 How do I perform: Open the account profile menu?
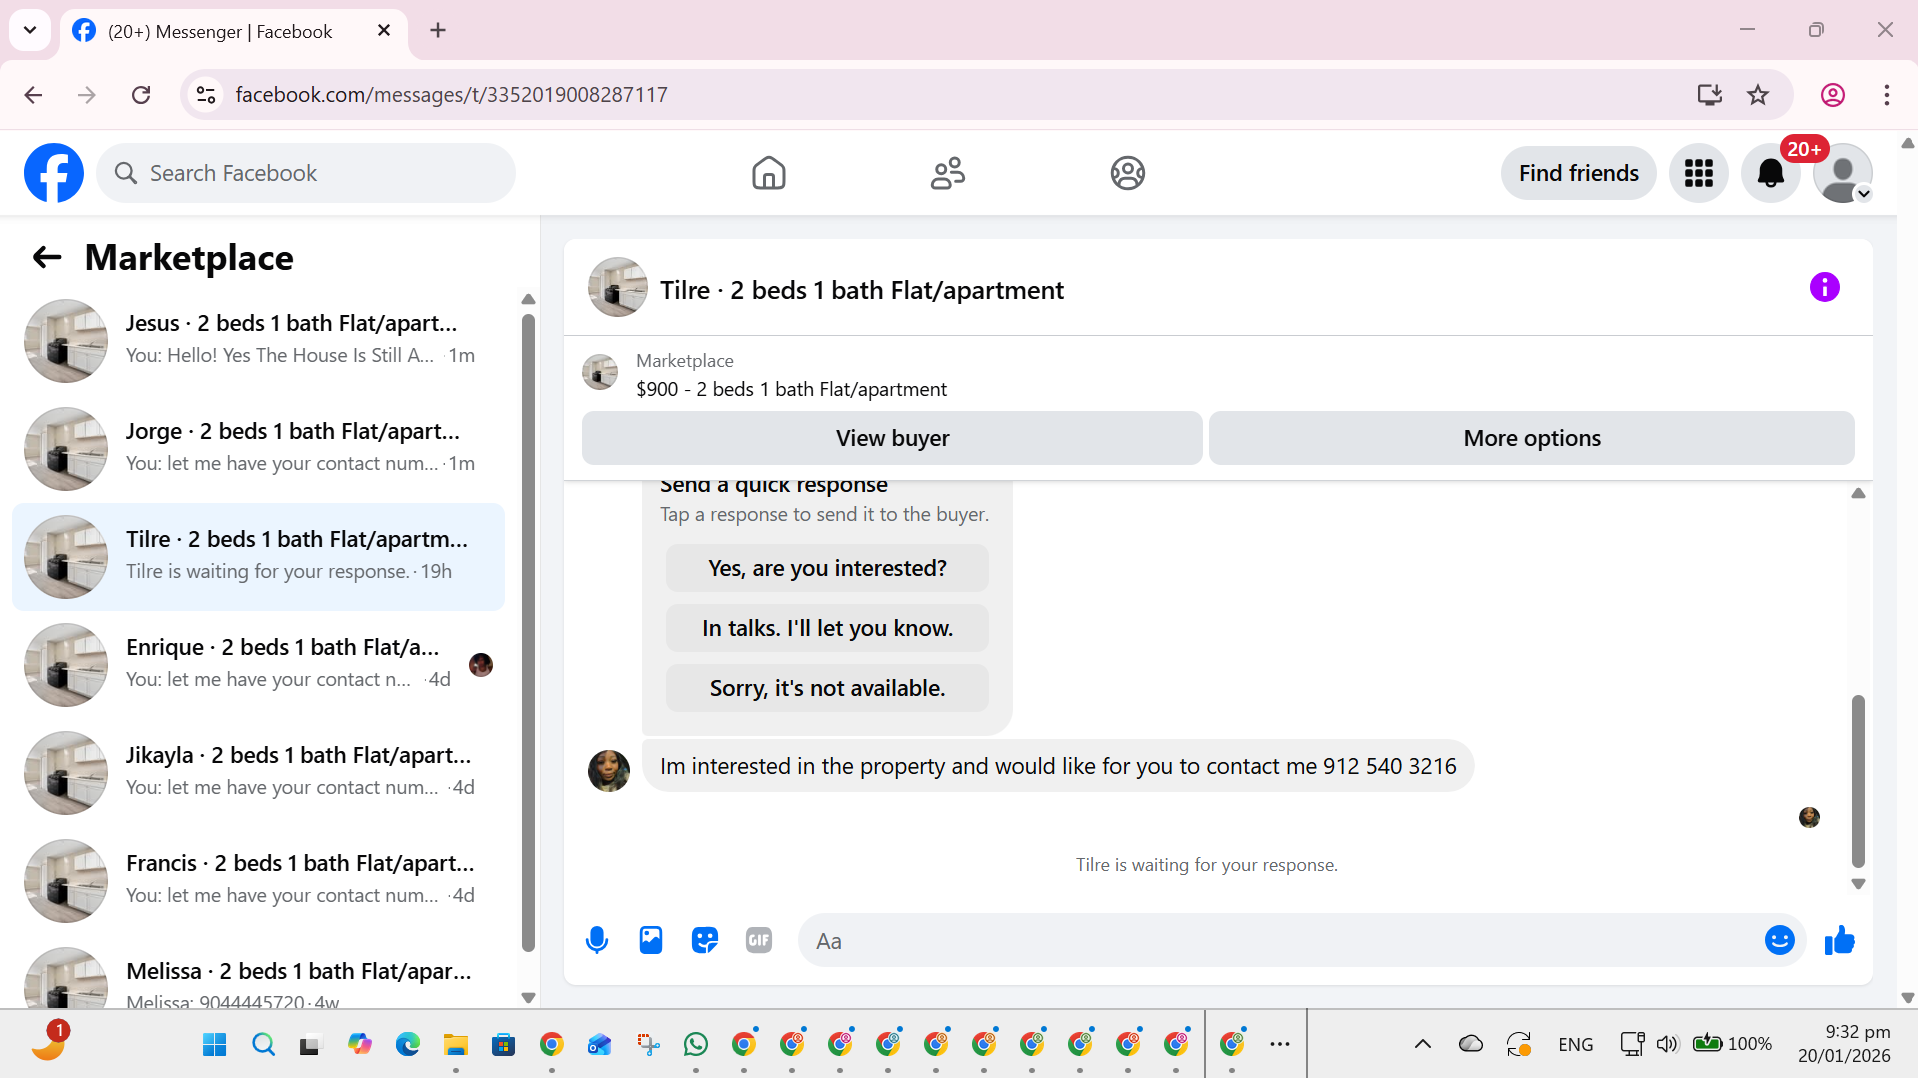[x=1842, y=173]
